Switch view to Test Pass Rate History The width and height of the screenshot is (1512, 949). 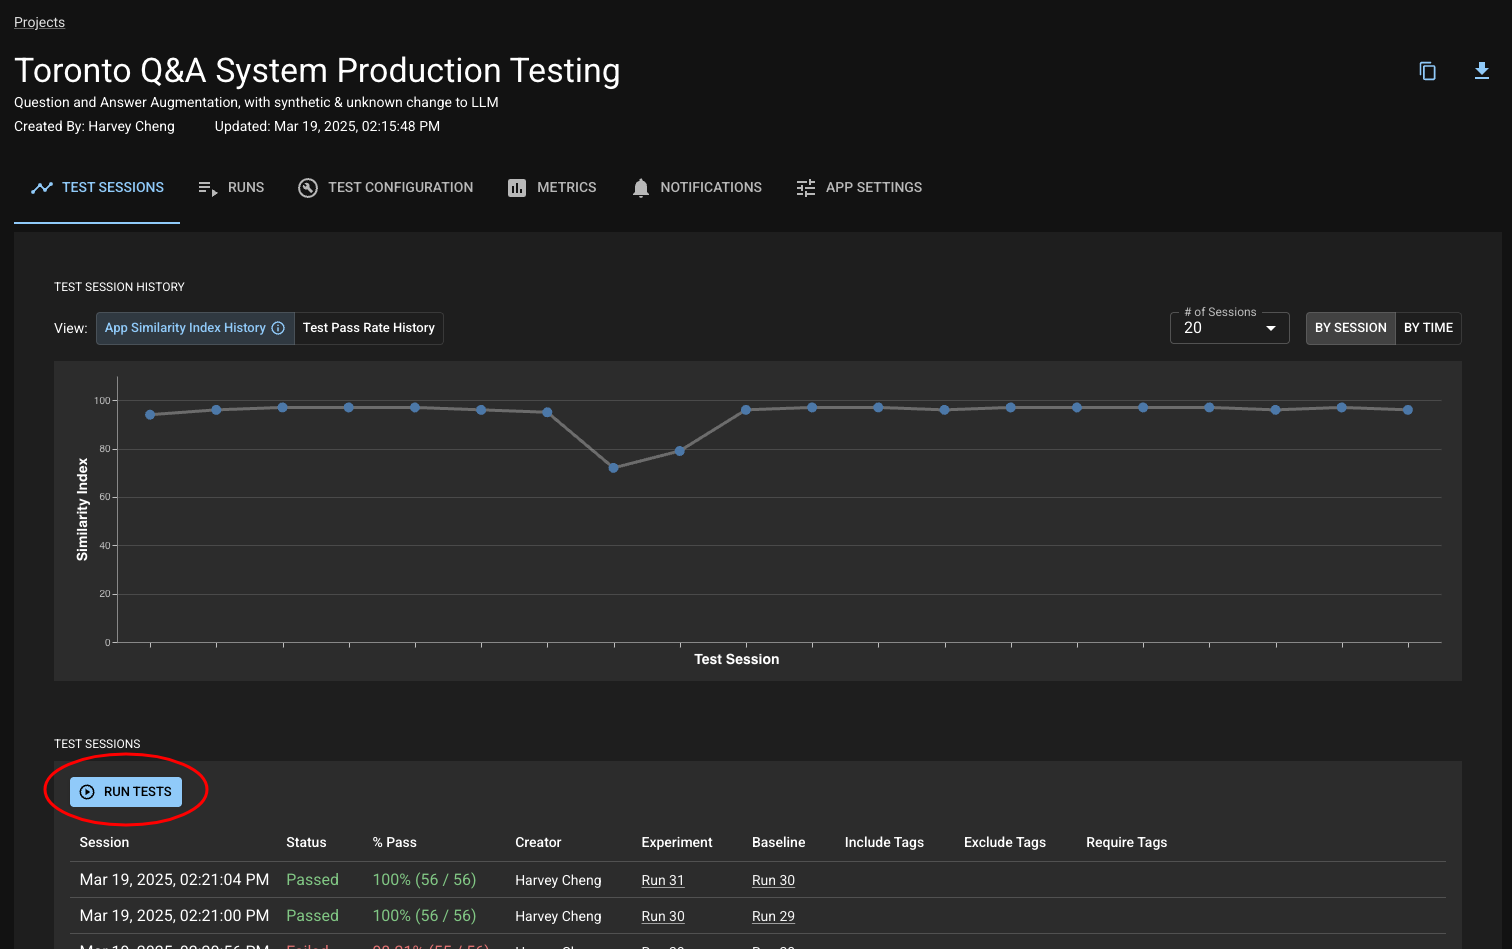coord(368,328)
